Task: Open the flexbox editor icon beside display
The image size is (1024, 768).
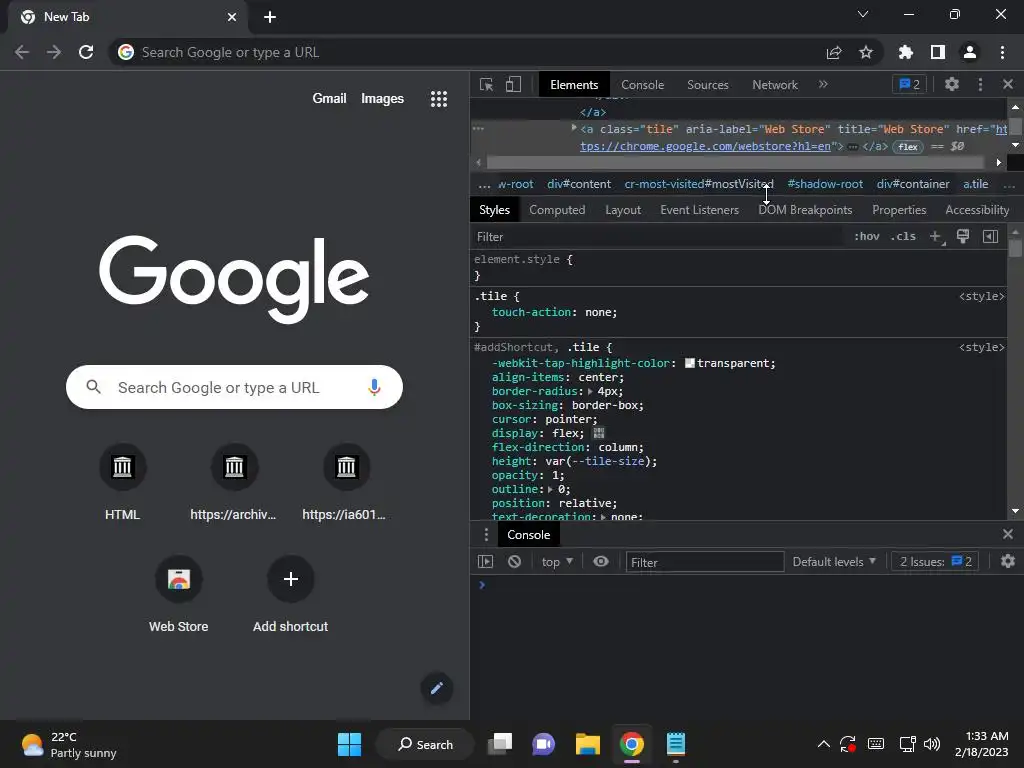Action: [x=599, y=433]
